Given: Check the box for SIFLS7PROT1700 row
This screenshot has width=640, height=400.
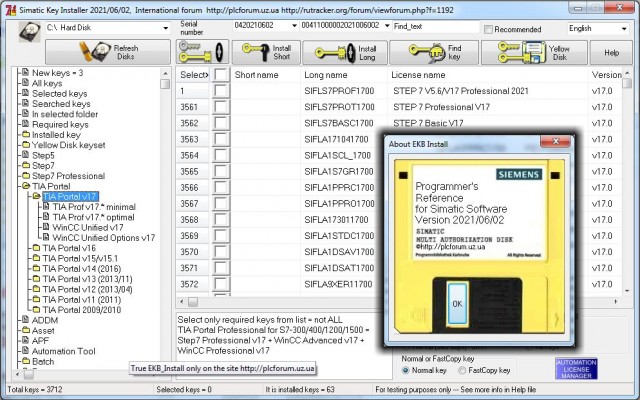Looking at the screenshot, I should pyautogui.click(x=221, y=107).
